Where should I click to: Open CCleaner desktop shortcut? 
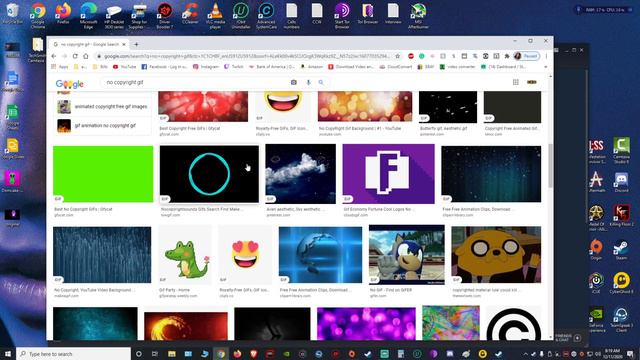coord(190,14)
